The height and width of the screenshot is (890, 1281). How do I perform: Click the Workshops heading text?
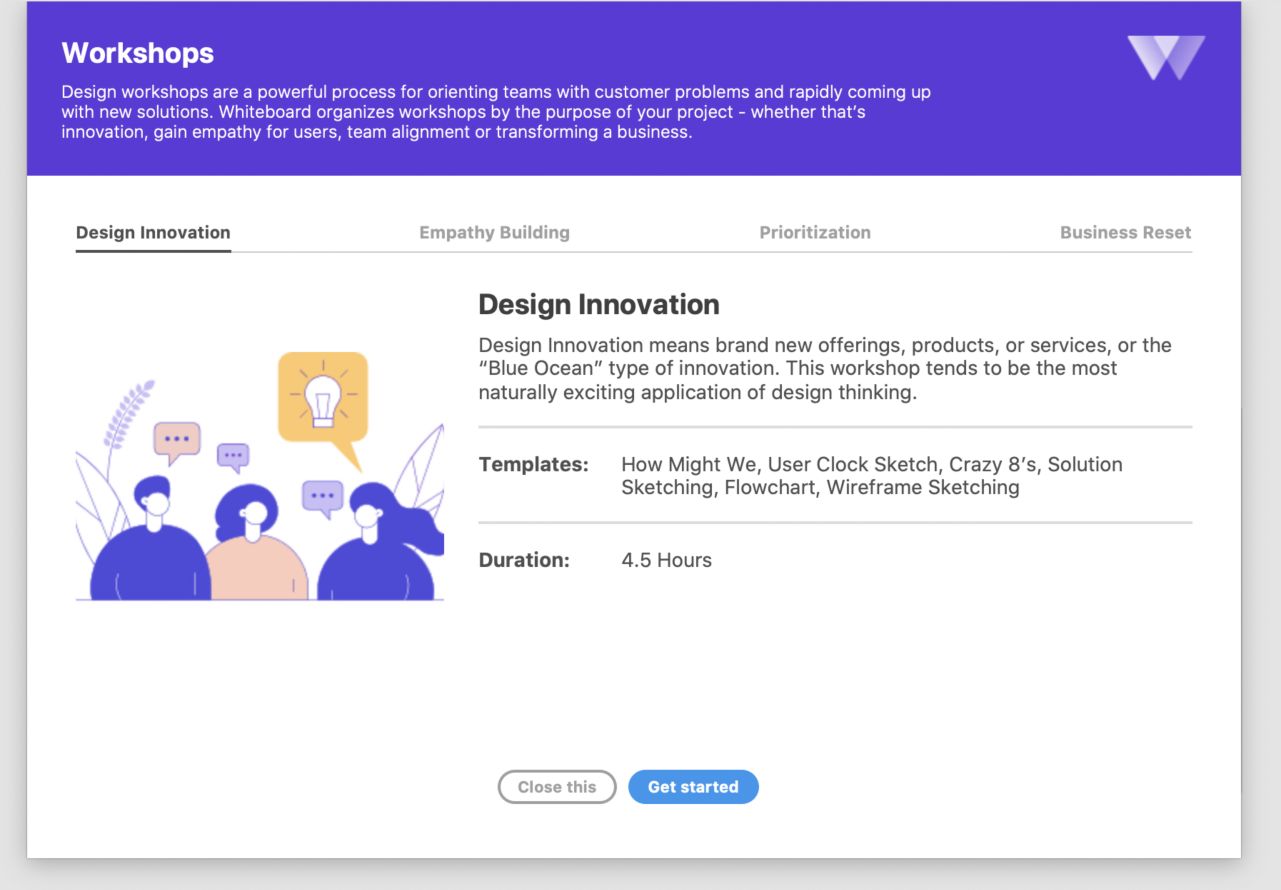pos(137,52)
